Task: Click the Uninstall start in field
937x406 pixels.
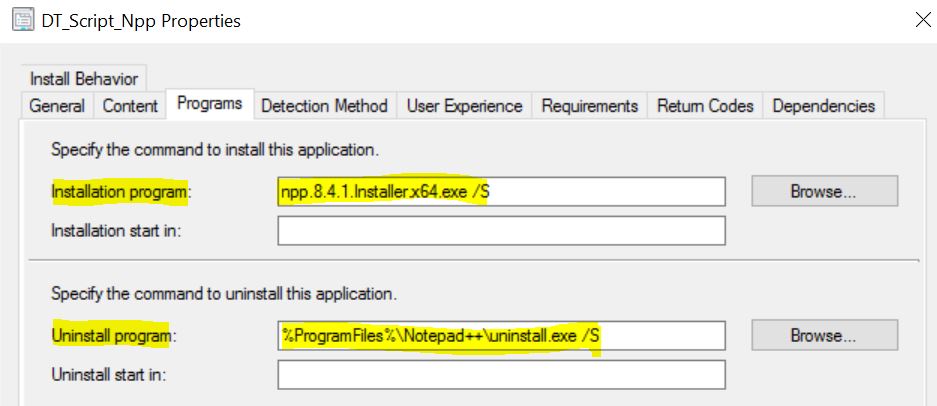Action: [501, 375]
